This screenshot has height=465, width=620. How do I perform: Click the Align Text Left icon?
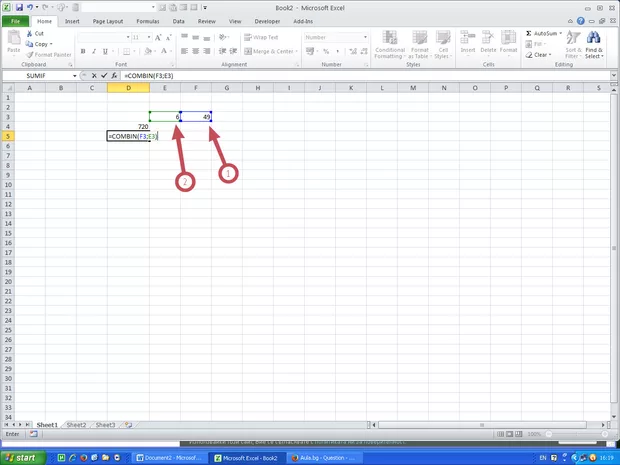pyautogui.click(x=184, y=51)
